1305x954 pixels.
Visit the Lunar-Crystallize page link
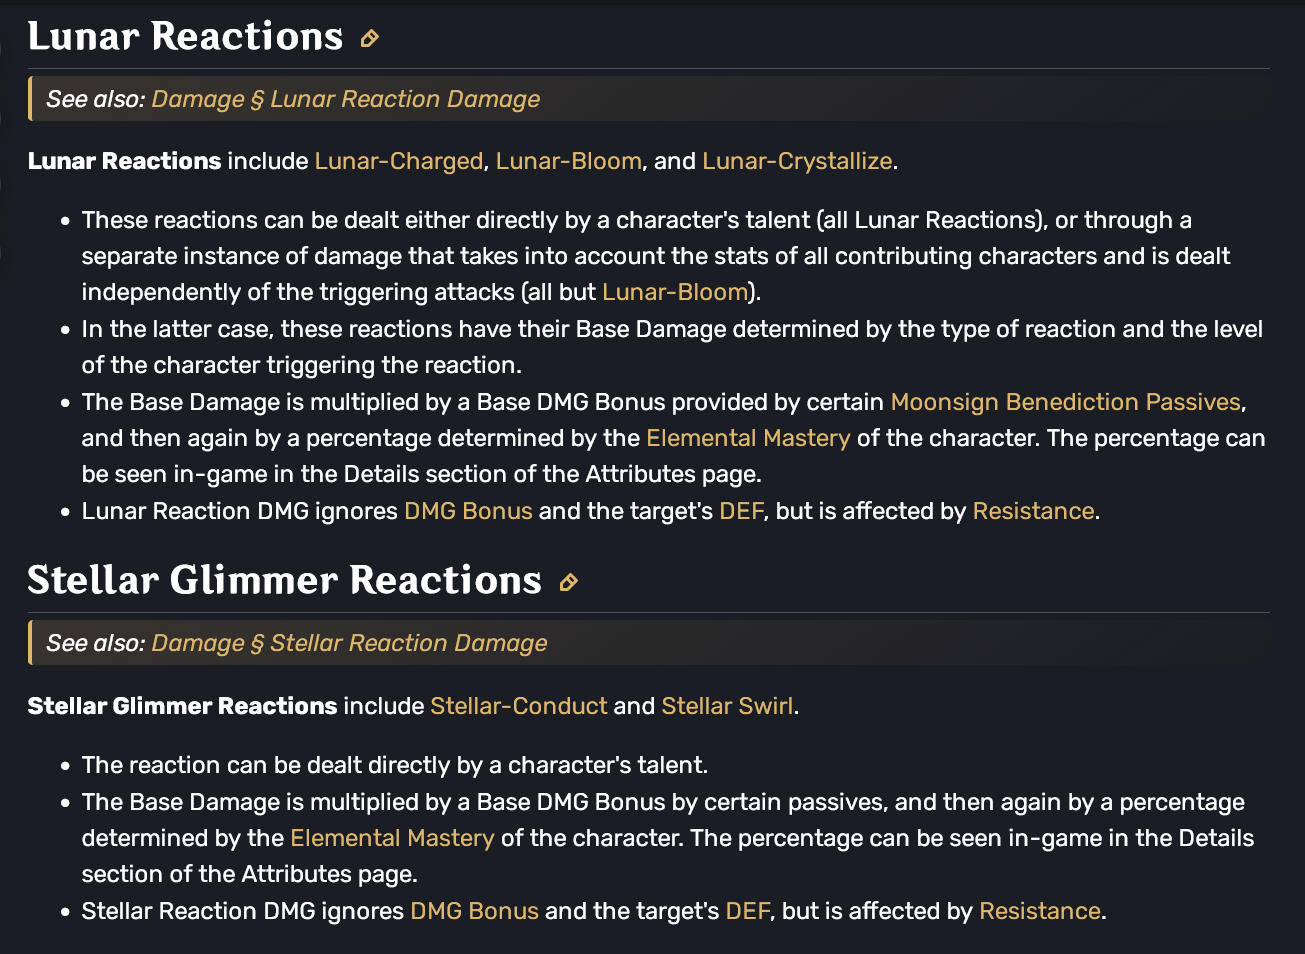coord(797,161)
